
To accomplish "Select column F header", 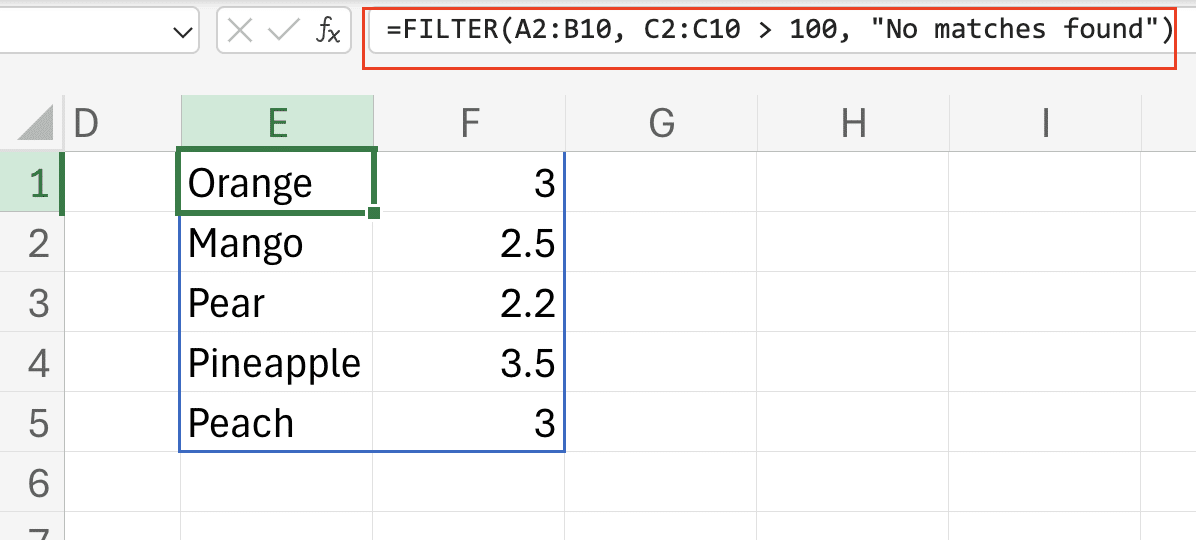I will point(468,122).
